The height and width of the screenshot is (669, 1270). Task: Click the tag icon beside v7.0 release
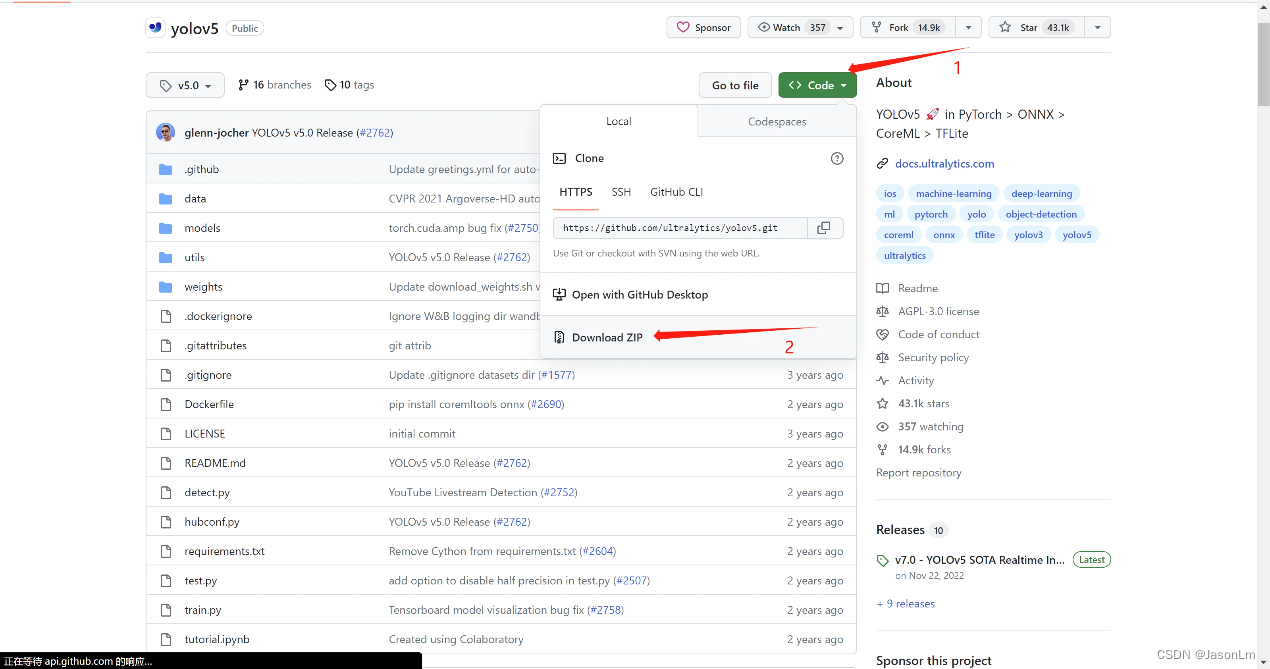point(882,560)
